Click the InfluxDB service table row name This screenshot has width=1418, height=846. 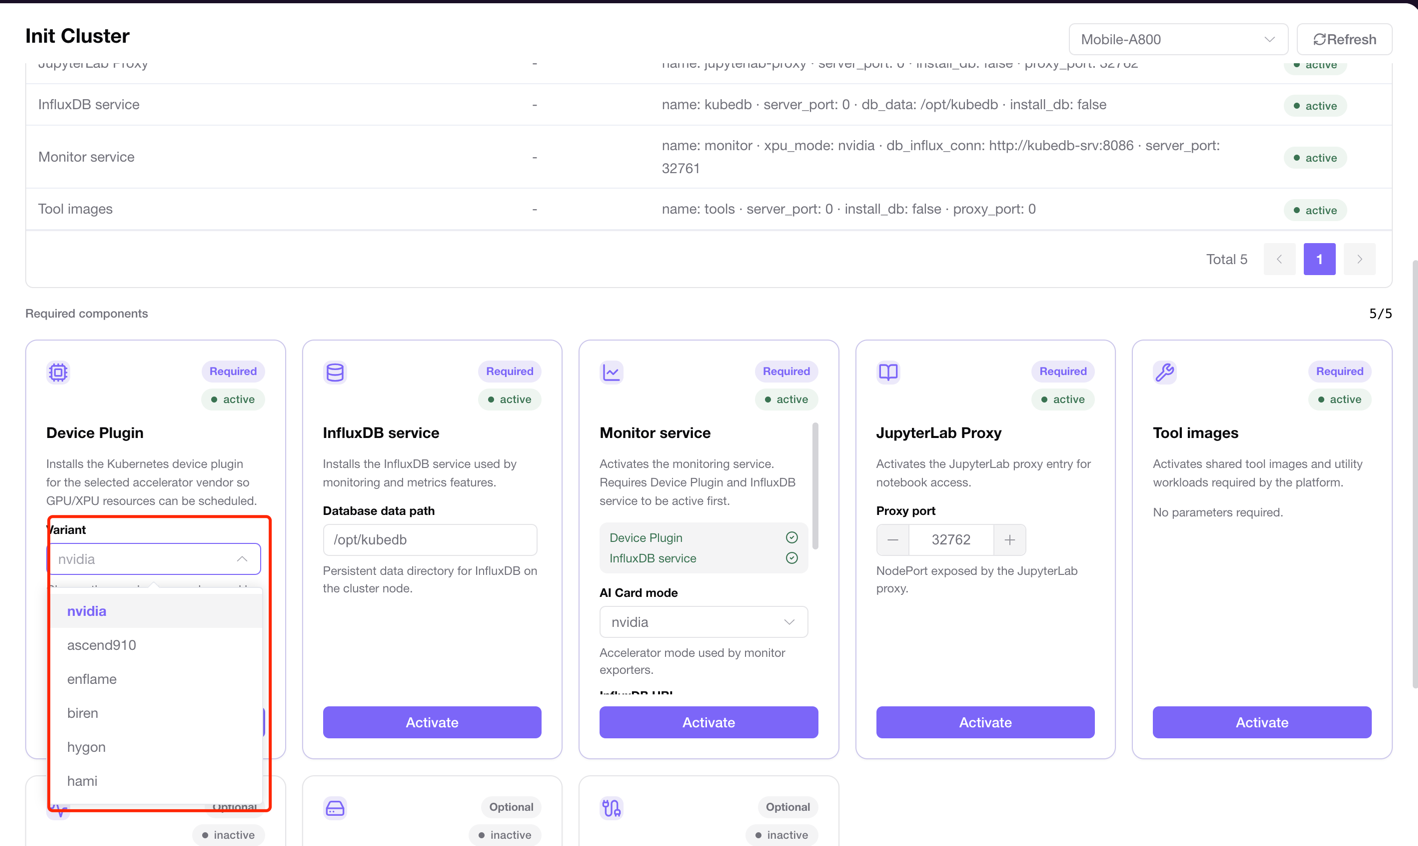pos(89,105)
